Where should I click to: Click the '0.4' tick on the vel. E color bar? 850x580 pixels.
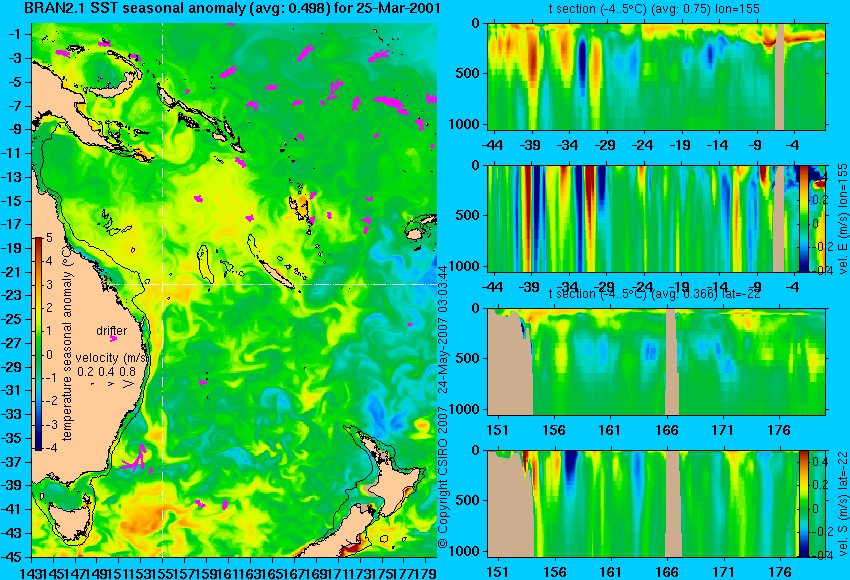tap(821, 176)
